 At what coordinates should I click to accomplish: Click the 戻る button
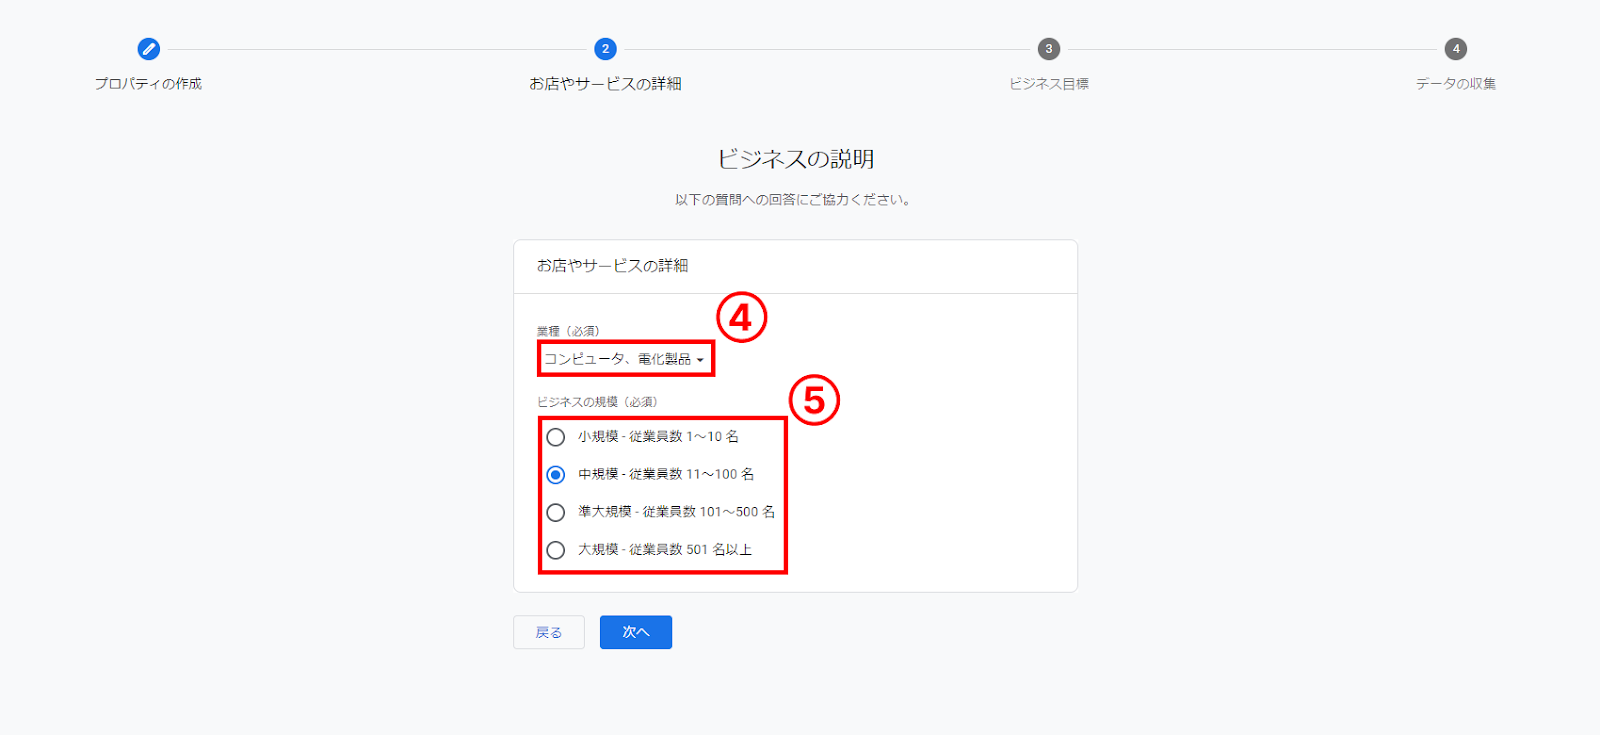pyautogui.click(x=549, y=632)
